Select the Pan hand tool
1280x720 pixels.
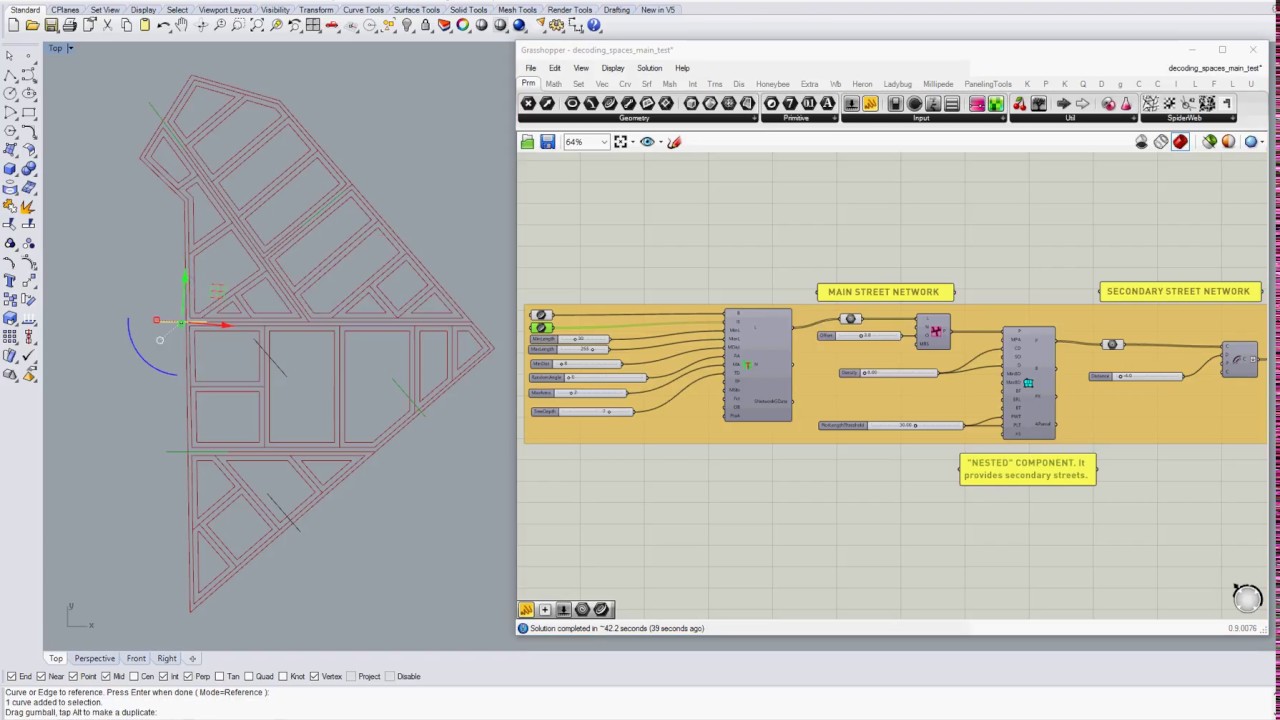click(182, 26)
